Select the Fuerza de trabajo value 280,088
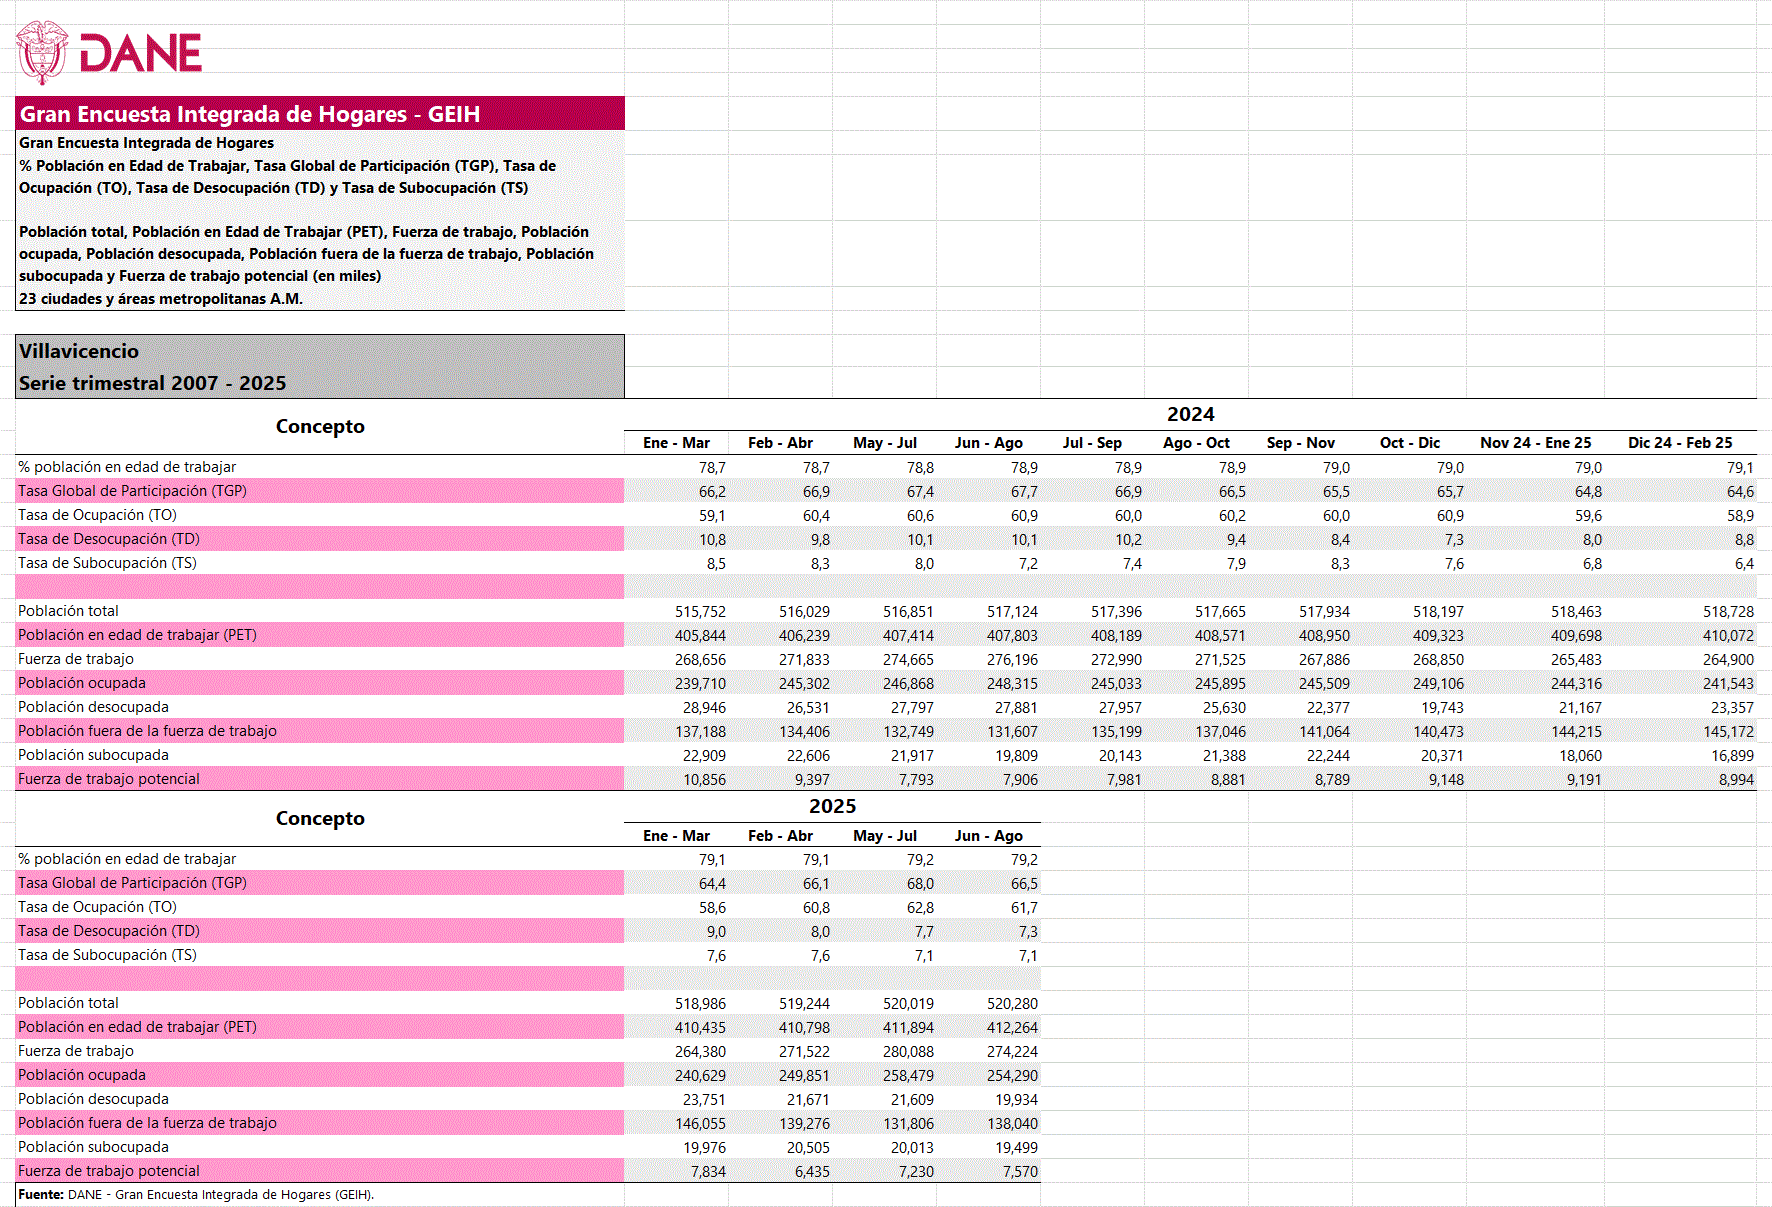Image resolution: width=1772 pixels, height=1207 pixels. point(908,1052)
